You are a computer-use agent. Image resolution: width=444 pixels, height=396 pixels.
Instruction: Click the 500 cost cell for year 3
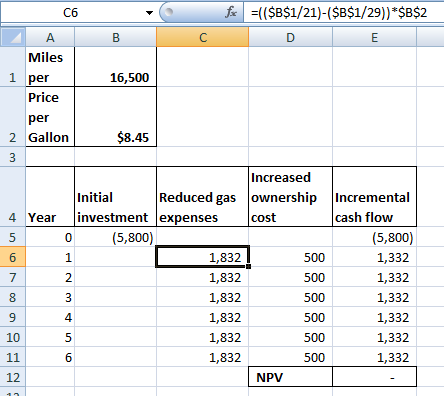coord(291,297)
